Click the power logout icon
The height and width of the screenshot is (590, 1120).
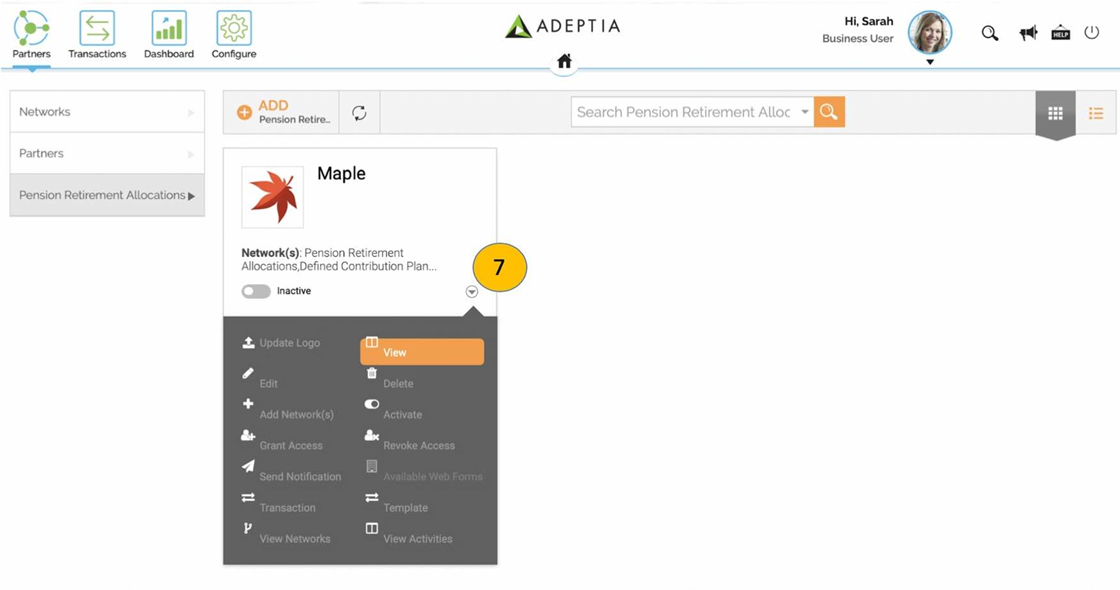click(x=1091, y=32)
